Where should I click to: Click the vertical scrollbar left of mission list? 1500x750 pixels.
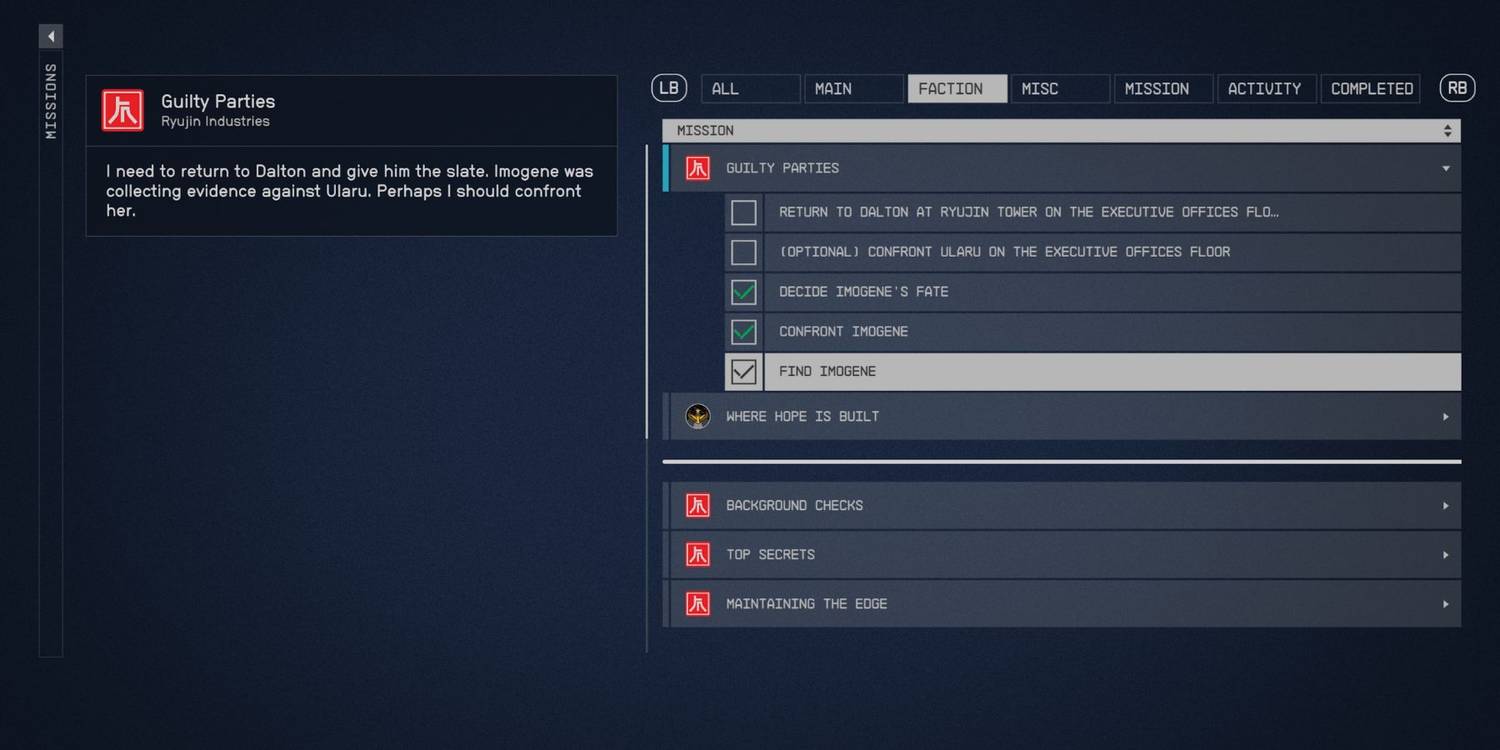[x=647, y=300]
